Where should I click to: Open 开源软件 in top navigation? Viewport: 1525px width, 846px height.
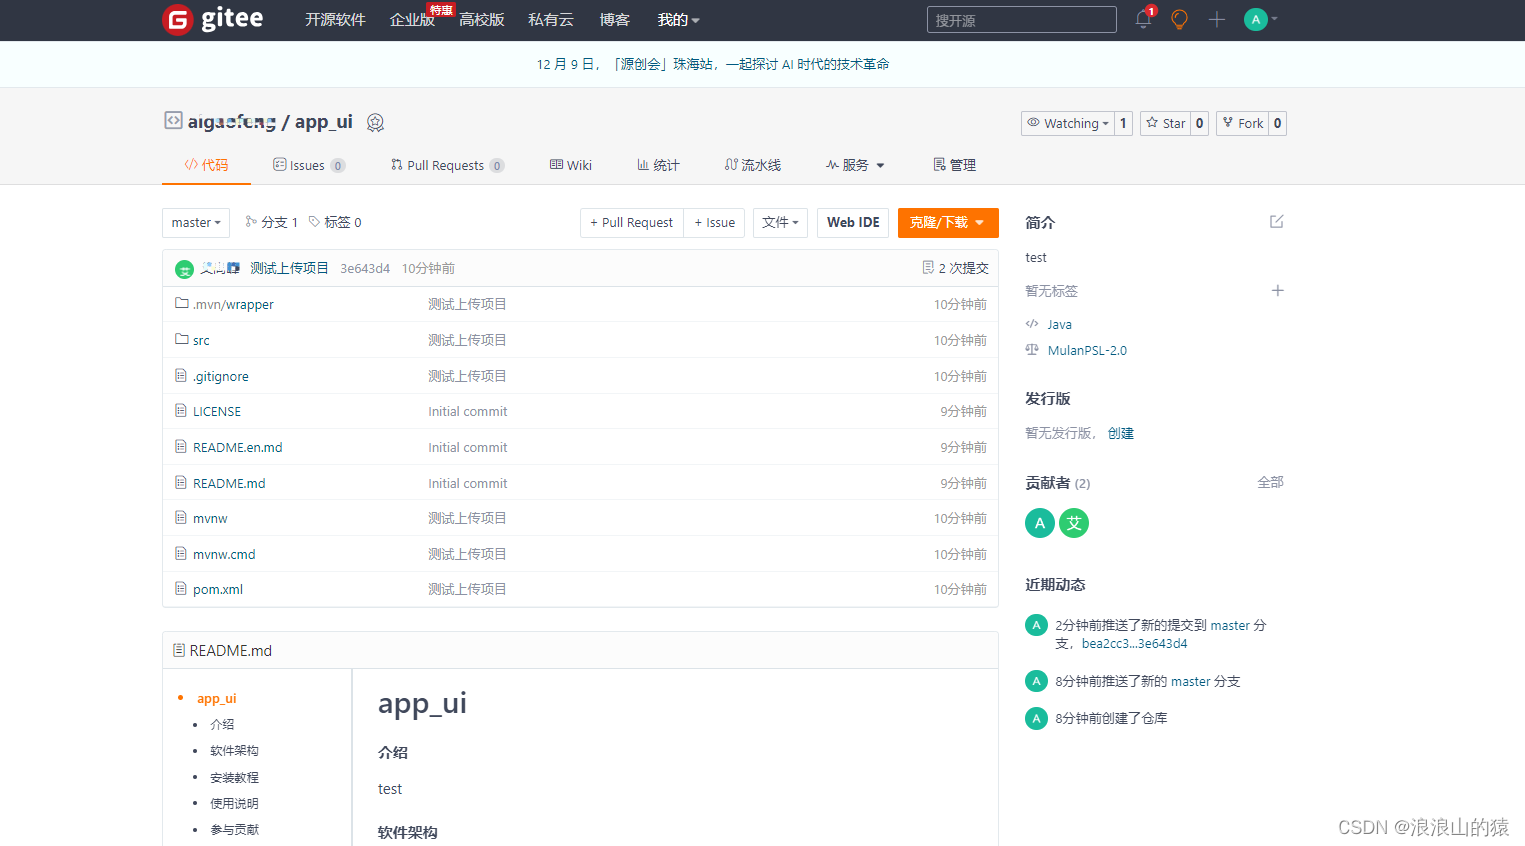335,20
